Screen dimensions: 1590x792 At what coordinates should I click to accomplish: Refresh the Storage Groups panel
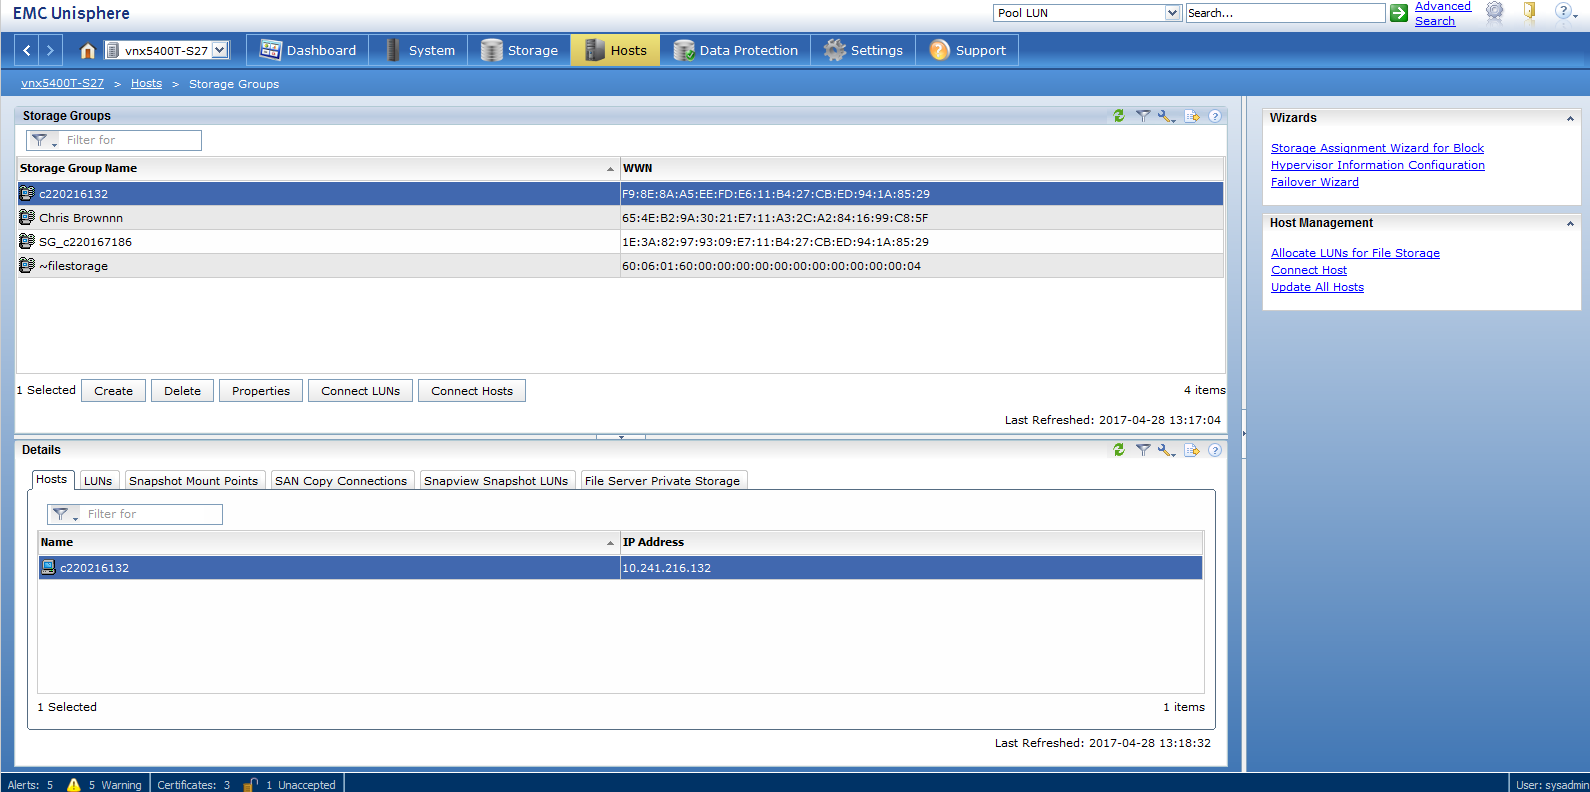coord(1119,116)
